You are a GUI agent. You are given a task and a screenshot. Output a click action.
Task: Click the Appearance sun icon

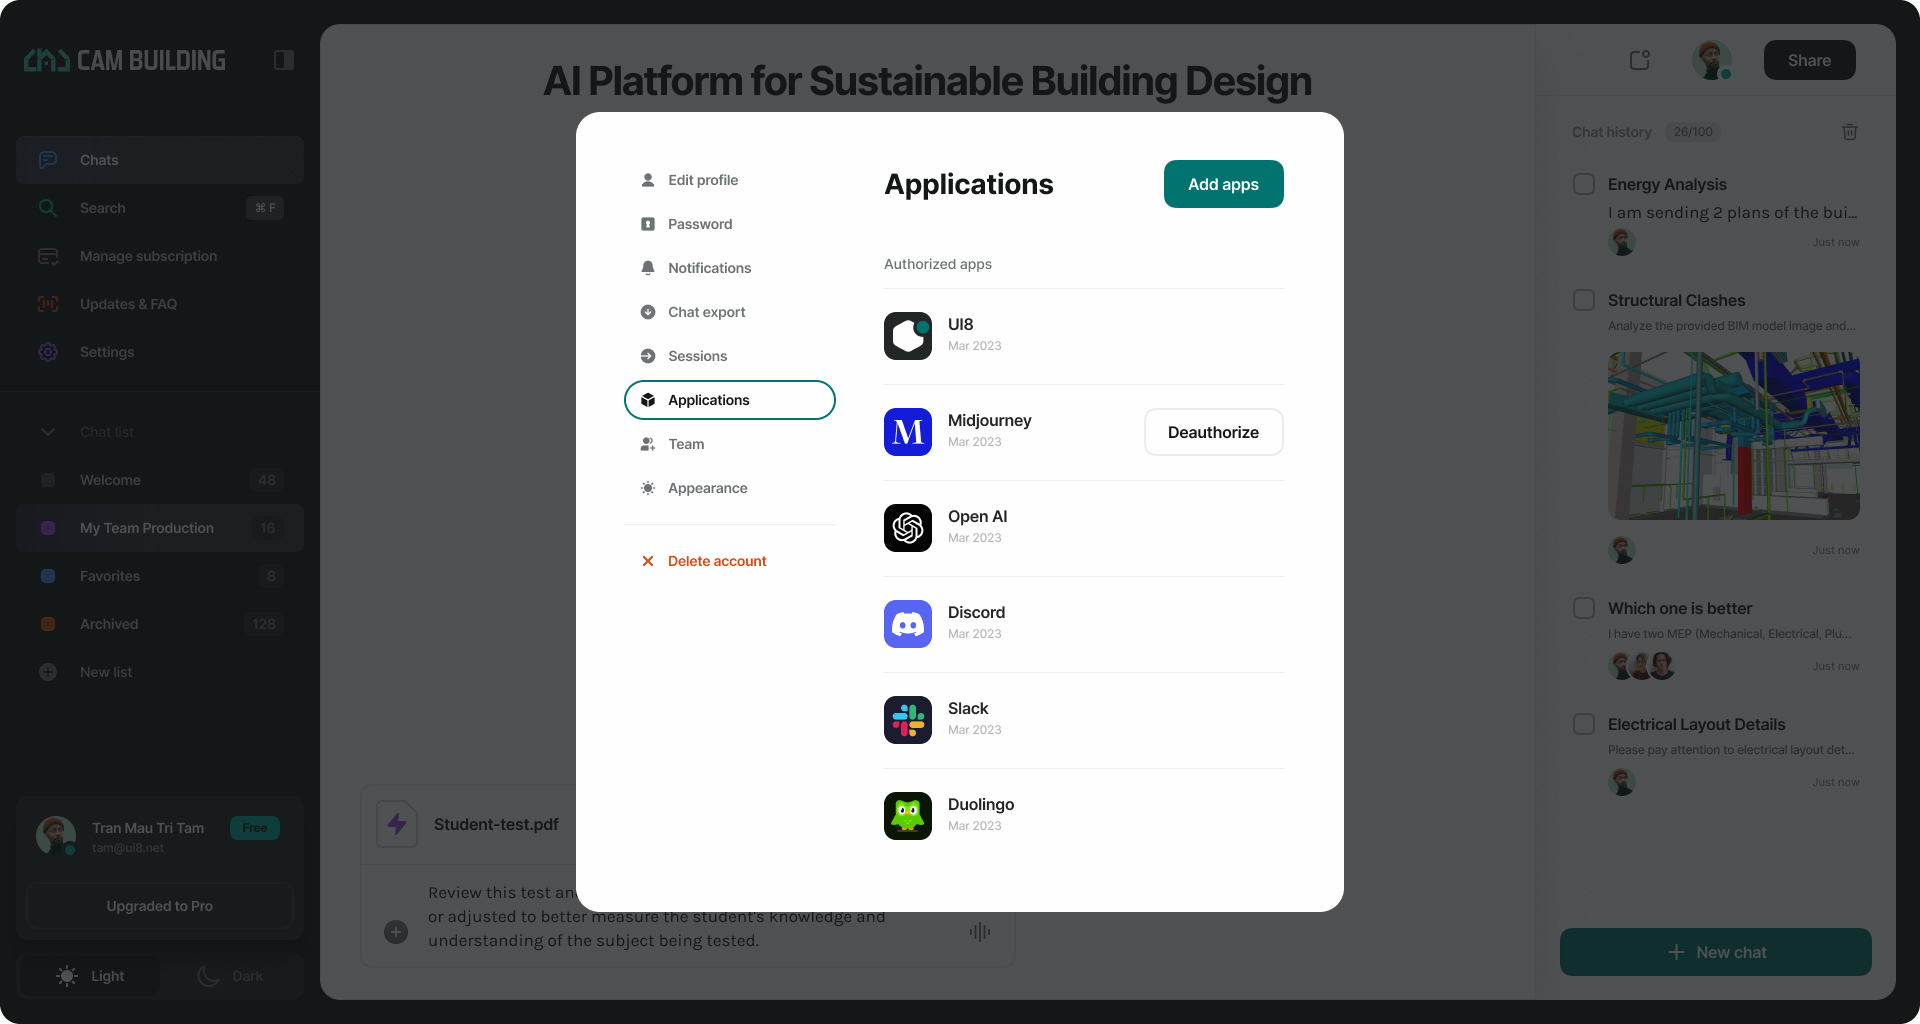pos(648,488)
